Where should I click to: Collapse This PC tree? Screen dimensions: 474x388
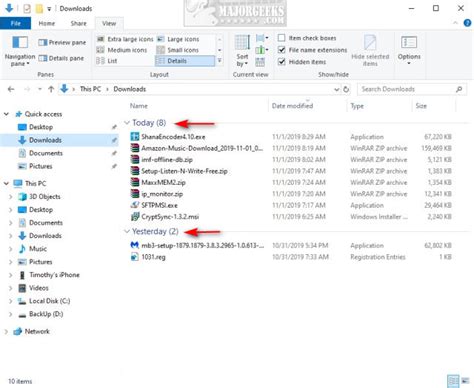6,183
